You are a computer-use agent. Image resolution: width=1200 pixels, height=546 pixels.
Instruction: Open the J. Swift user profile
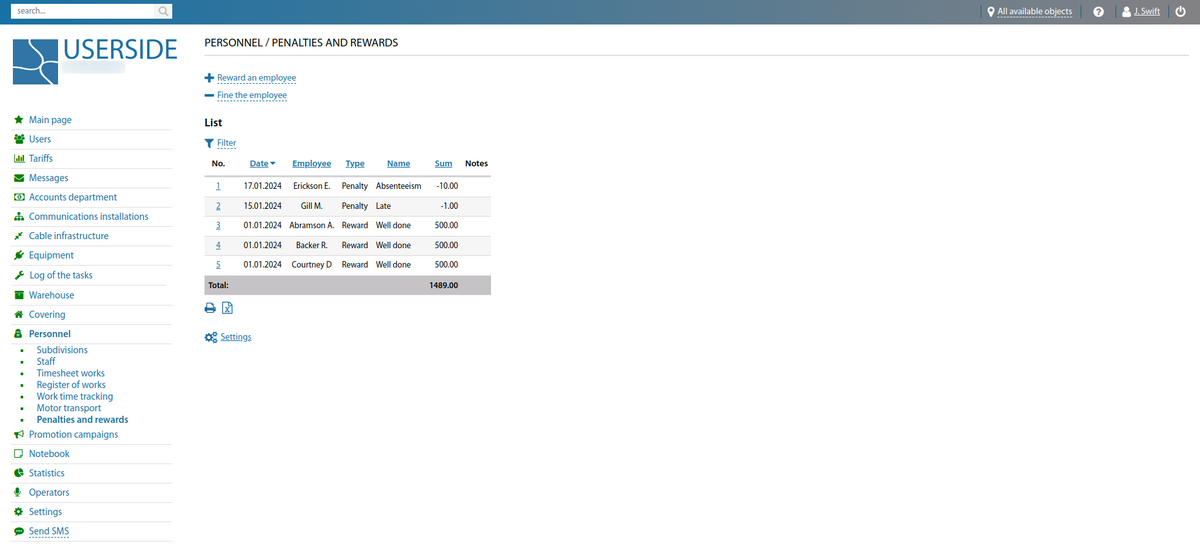(x=1146, y=12)
